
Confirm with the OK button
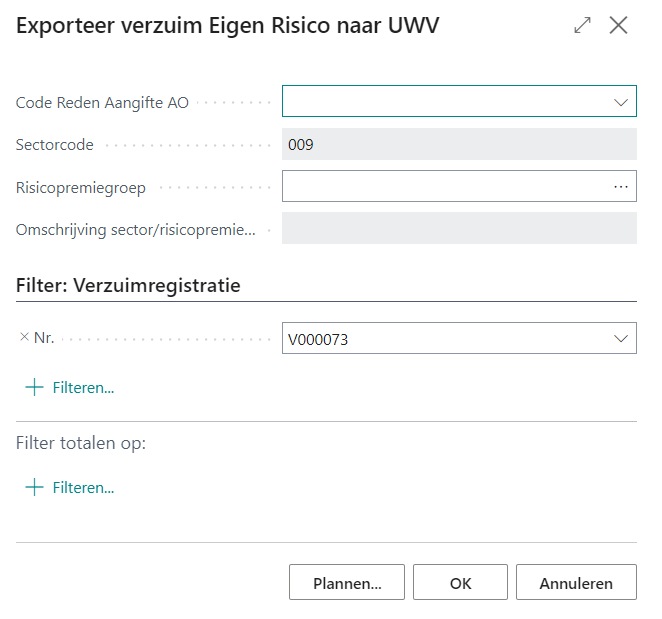click(460, 583)
